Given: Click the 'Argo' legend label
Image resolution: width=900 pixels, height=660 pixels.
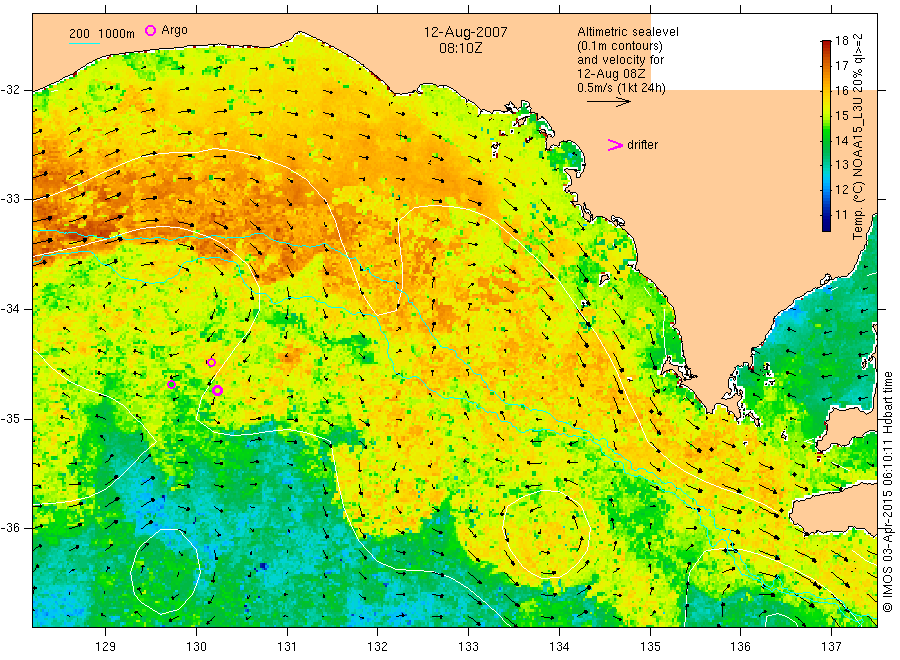Looking at the screenshot, I should tap(174, 30).
